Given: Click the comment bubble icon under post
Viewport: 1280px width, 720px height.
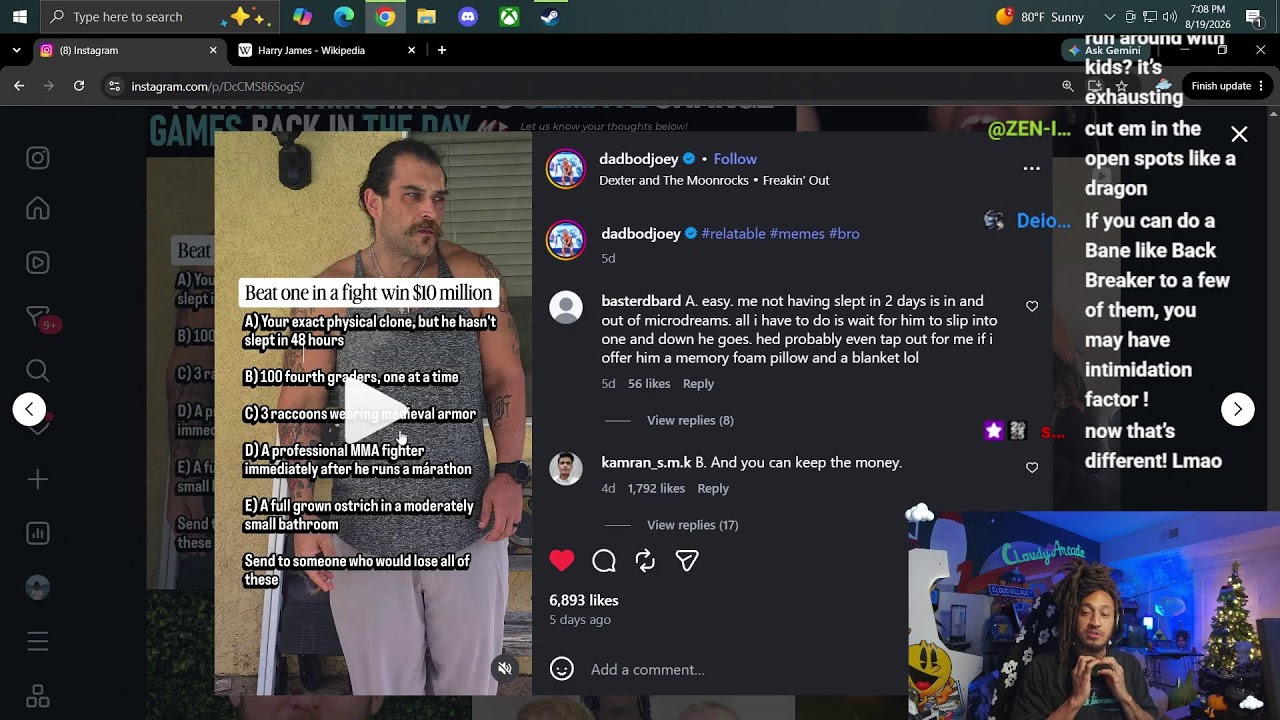Looking at the screenshot, I should (604, 561).
